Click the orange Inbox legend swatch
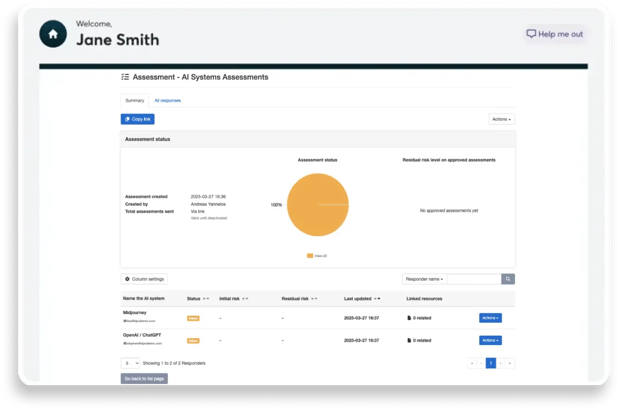The image size is (620, 410). pos(310,256)
